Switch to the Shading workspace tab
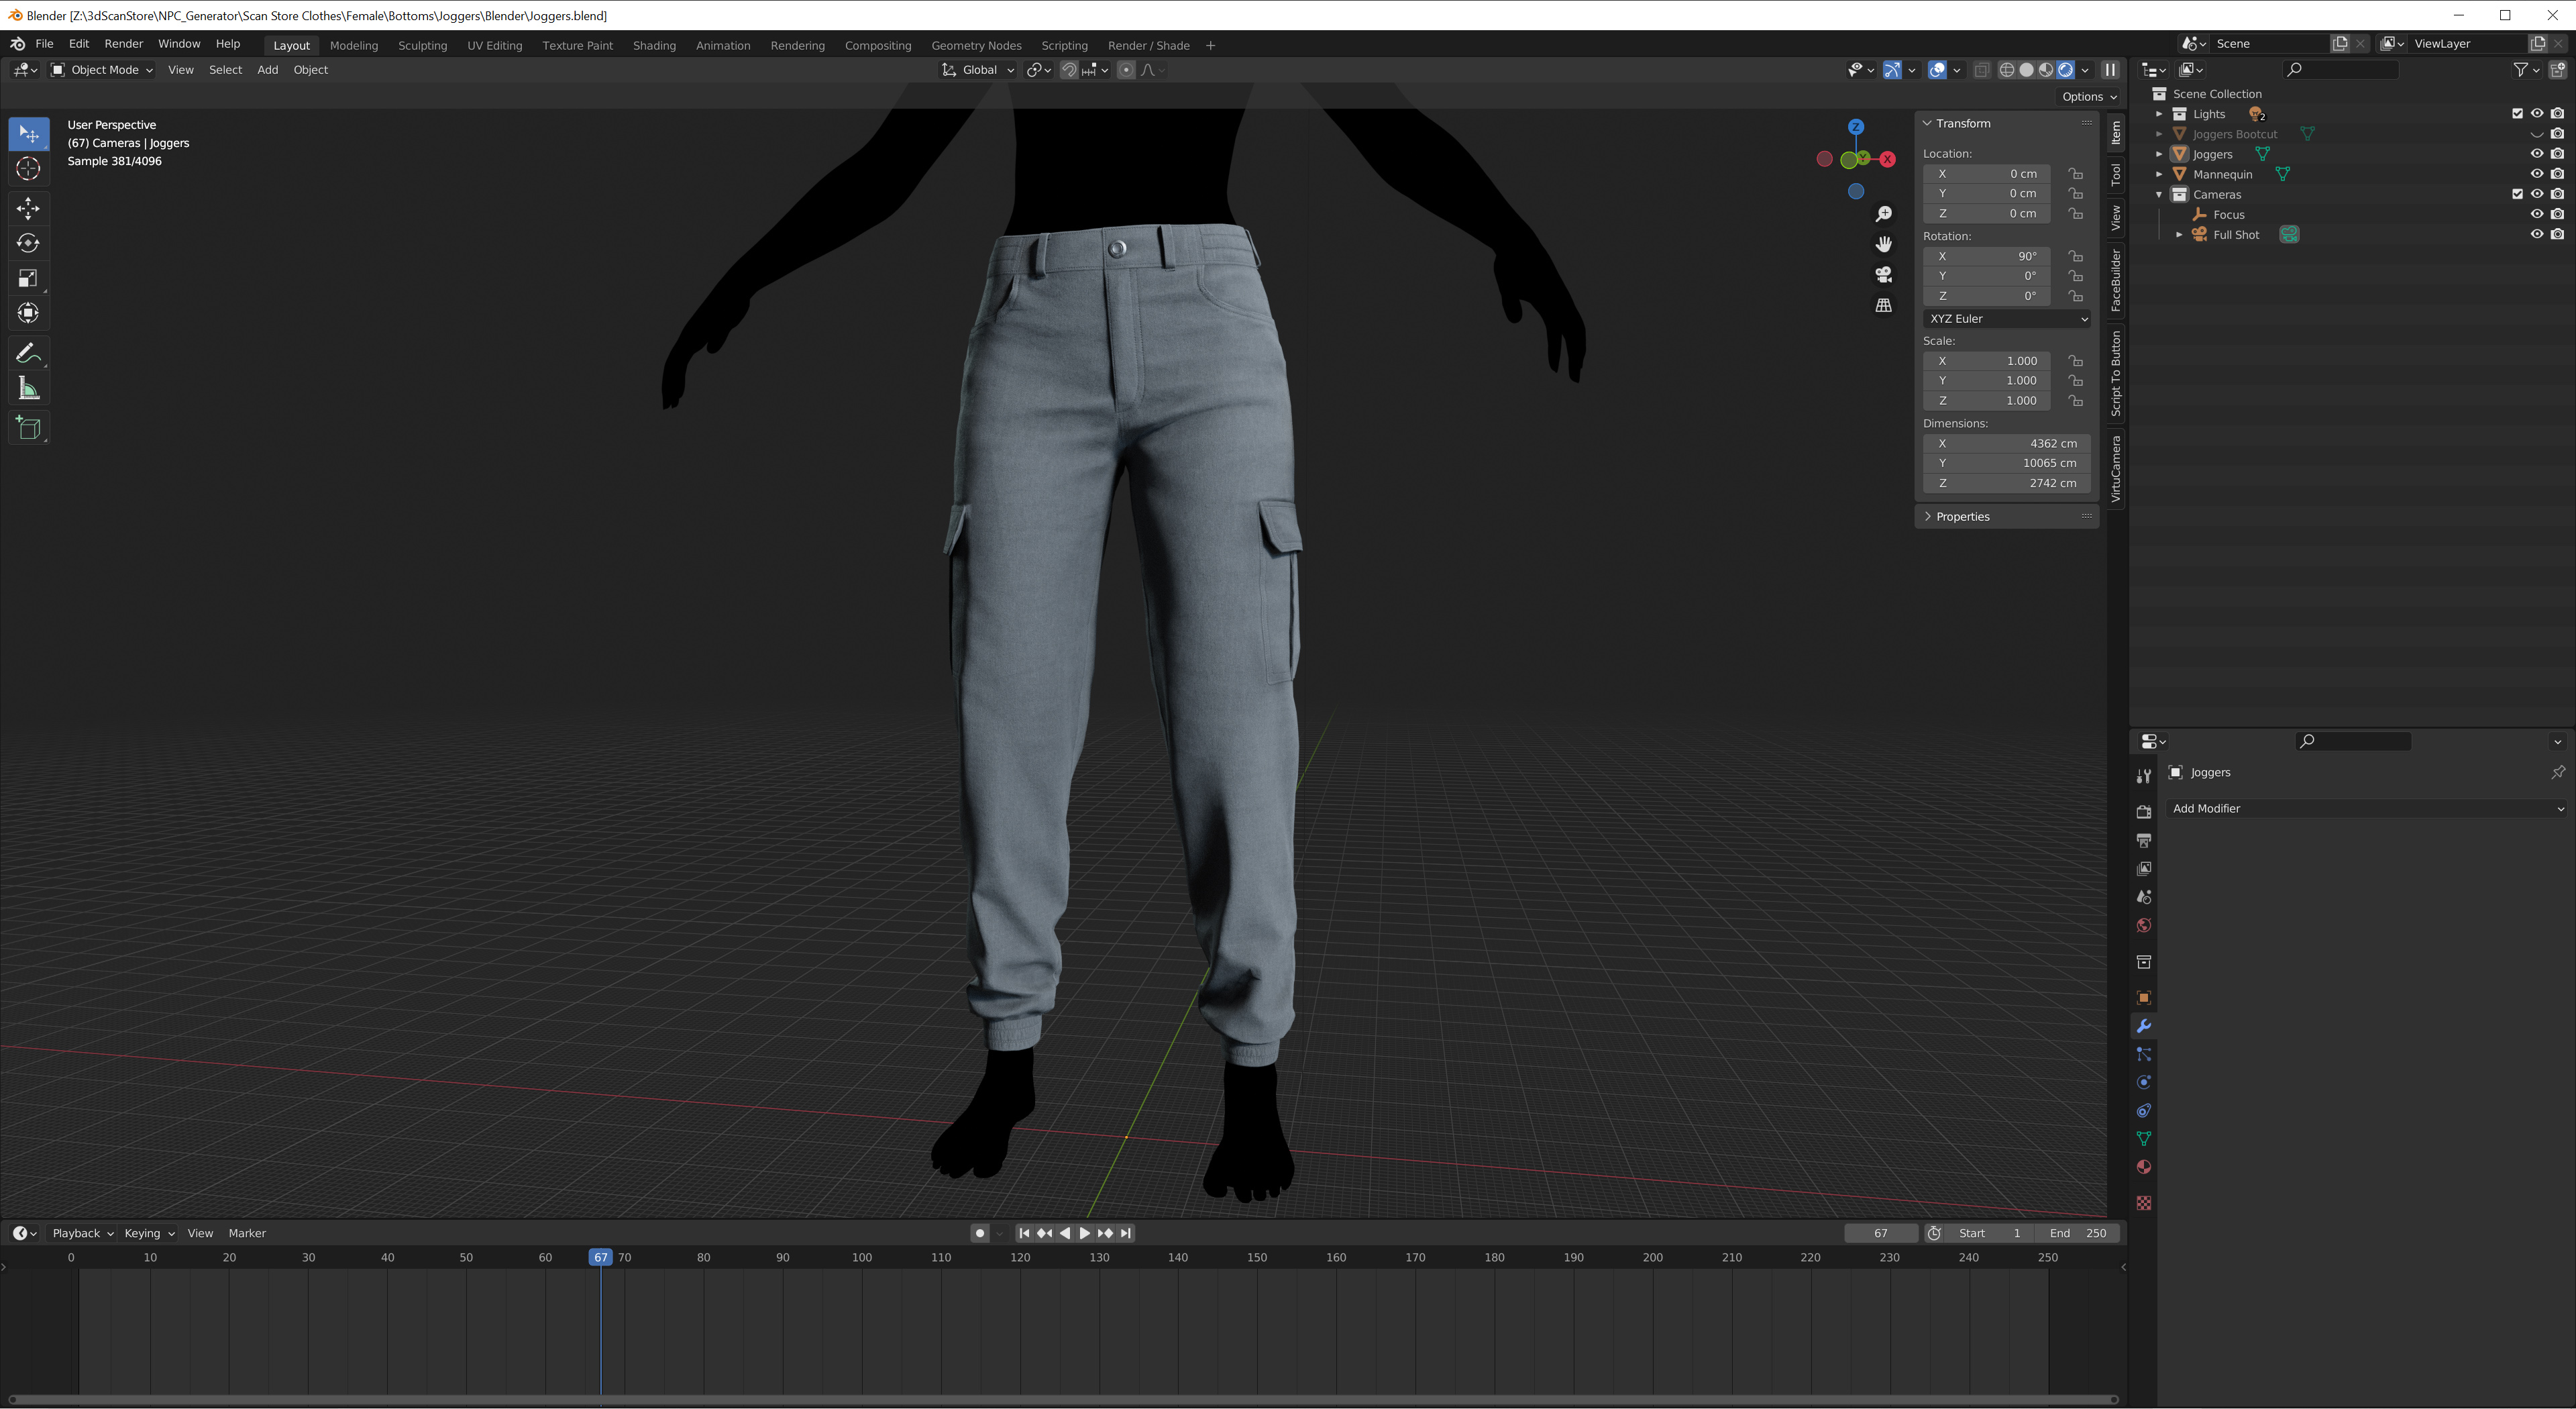The height and width of the screenshot is (1409, 2576). (653, 45)
